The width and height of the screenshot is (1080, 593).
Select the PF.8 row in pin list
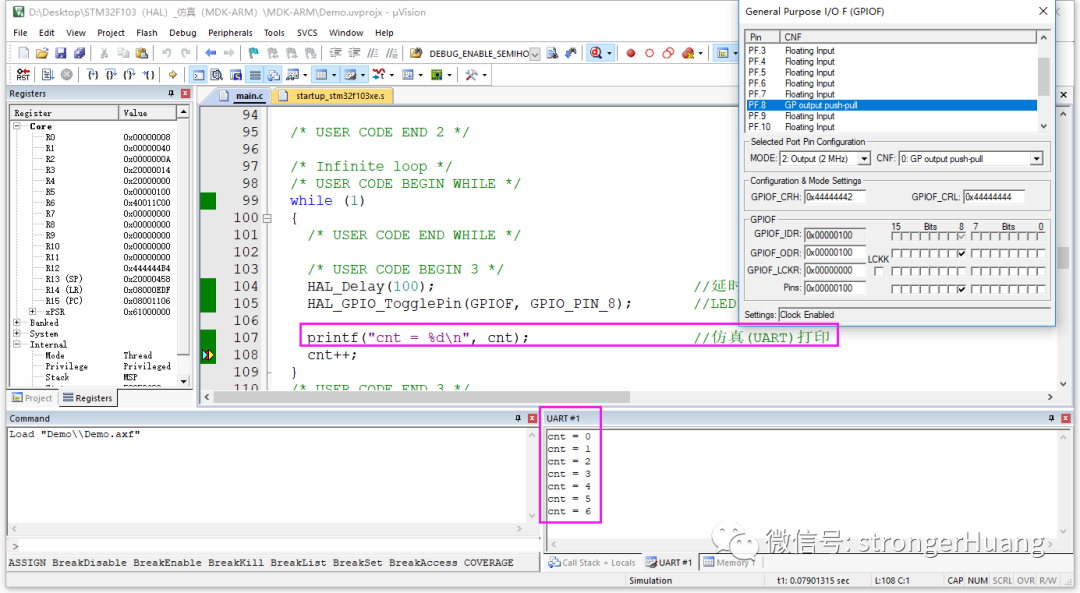point(891,105)
